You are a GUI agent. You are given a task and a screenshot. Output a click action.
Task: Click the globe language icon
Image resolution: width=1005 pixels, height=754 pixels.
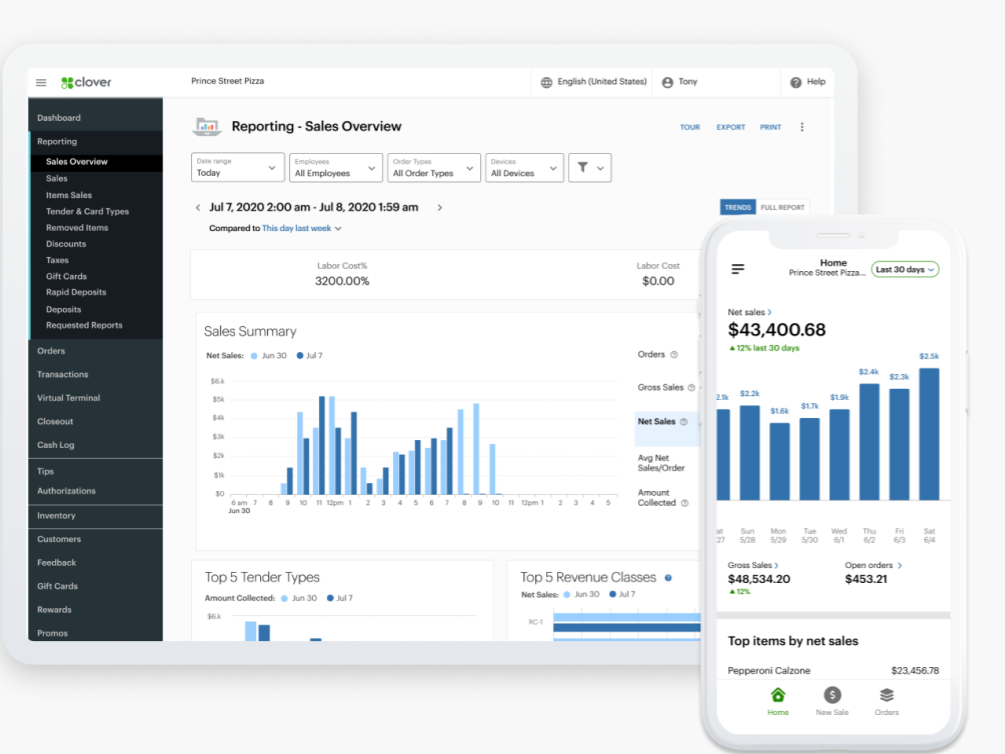546,82
